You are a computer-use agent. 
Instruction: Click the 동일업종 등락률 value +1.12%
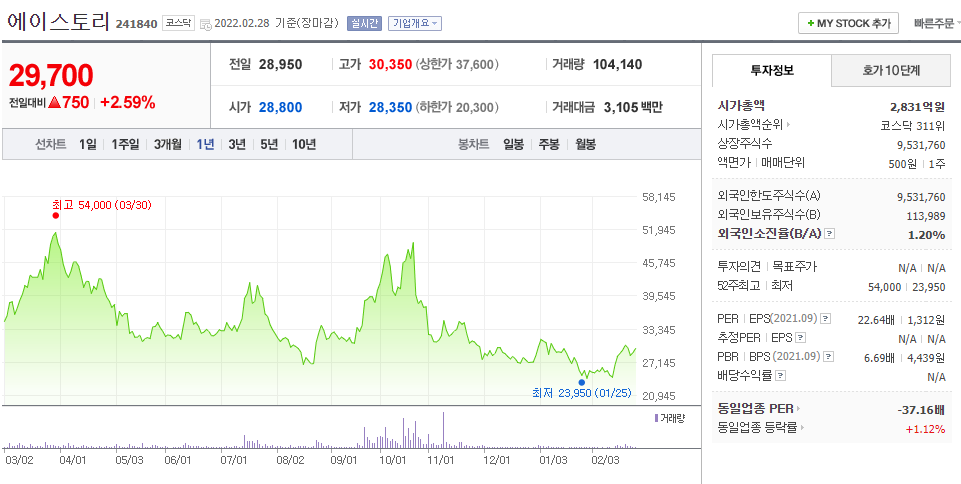925,429
